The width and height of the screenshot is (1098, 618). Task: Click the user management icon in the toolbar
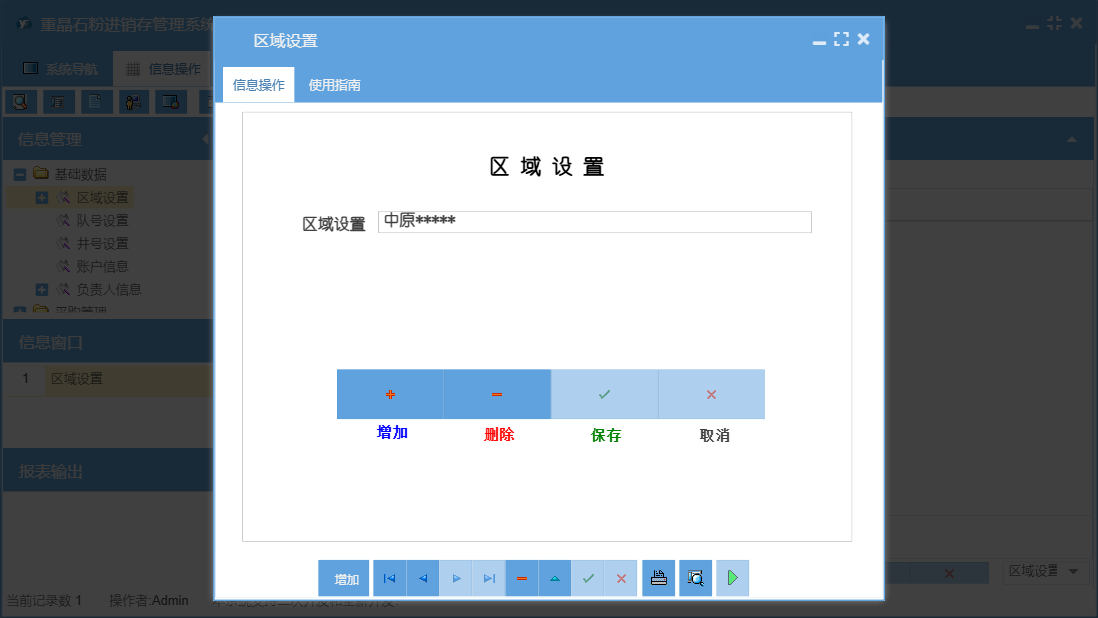pos(133,100)
